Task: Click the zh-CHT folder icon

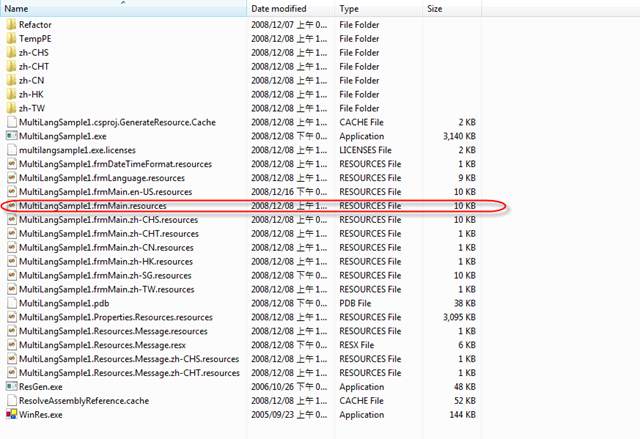Action: pyautogui.click(x=11, y=67)
